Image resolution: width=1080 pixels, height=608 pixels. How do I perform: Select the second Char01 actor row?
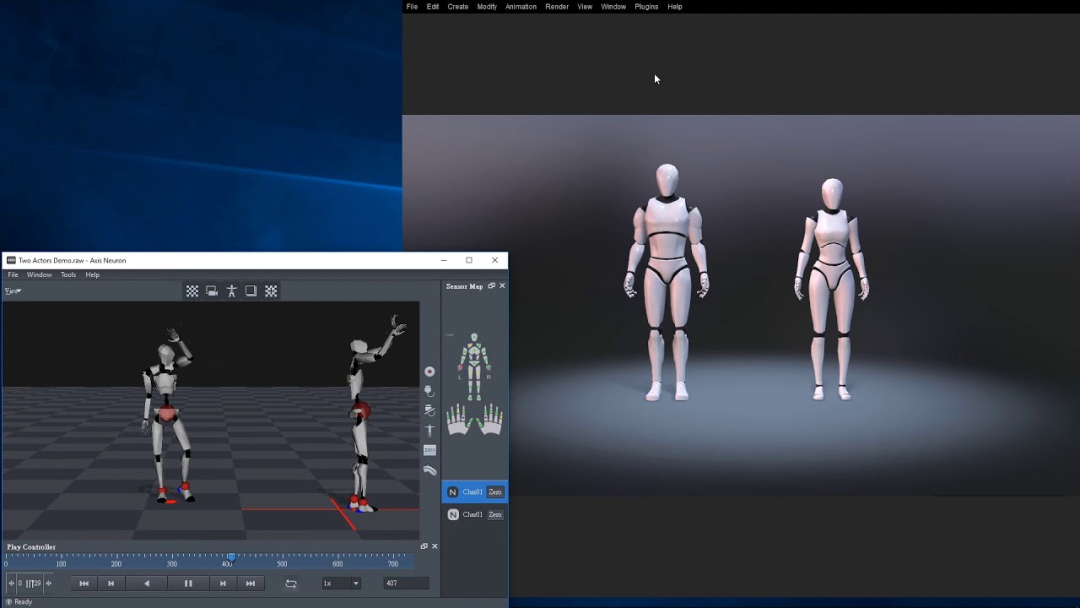click(472, 514)
